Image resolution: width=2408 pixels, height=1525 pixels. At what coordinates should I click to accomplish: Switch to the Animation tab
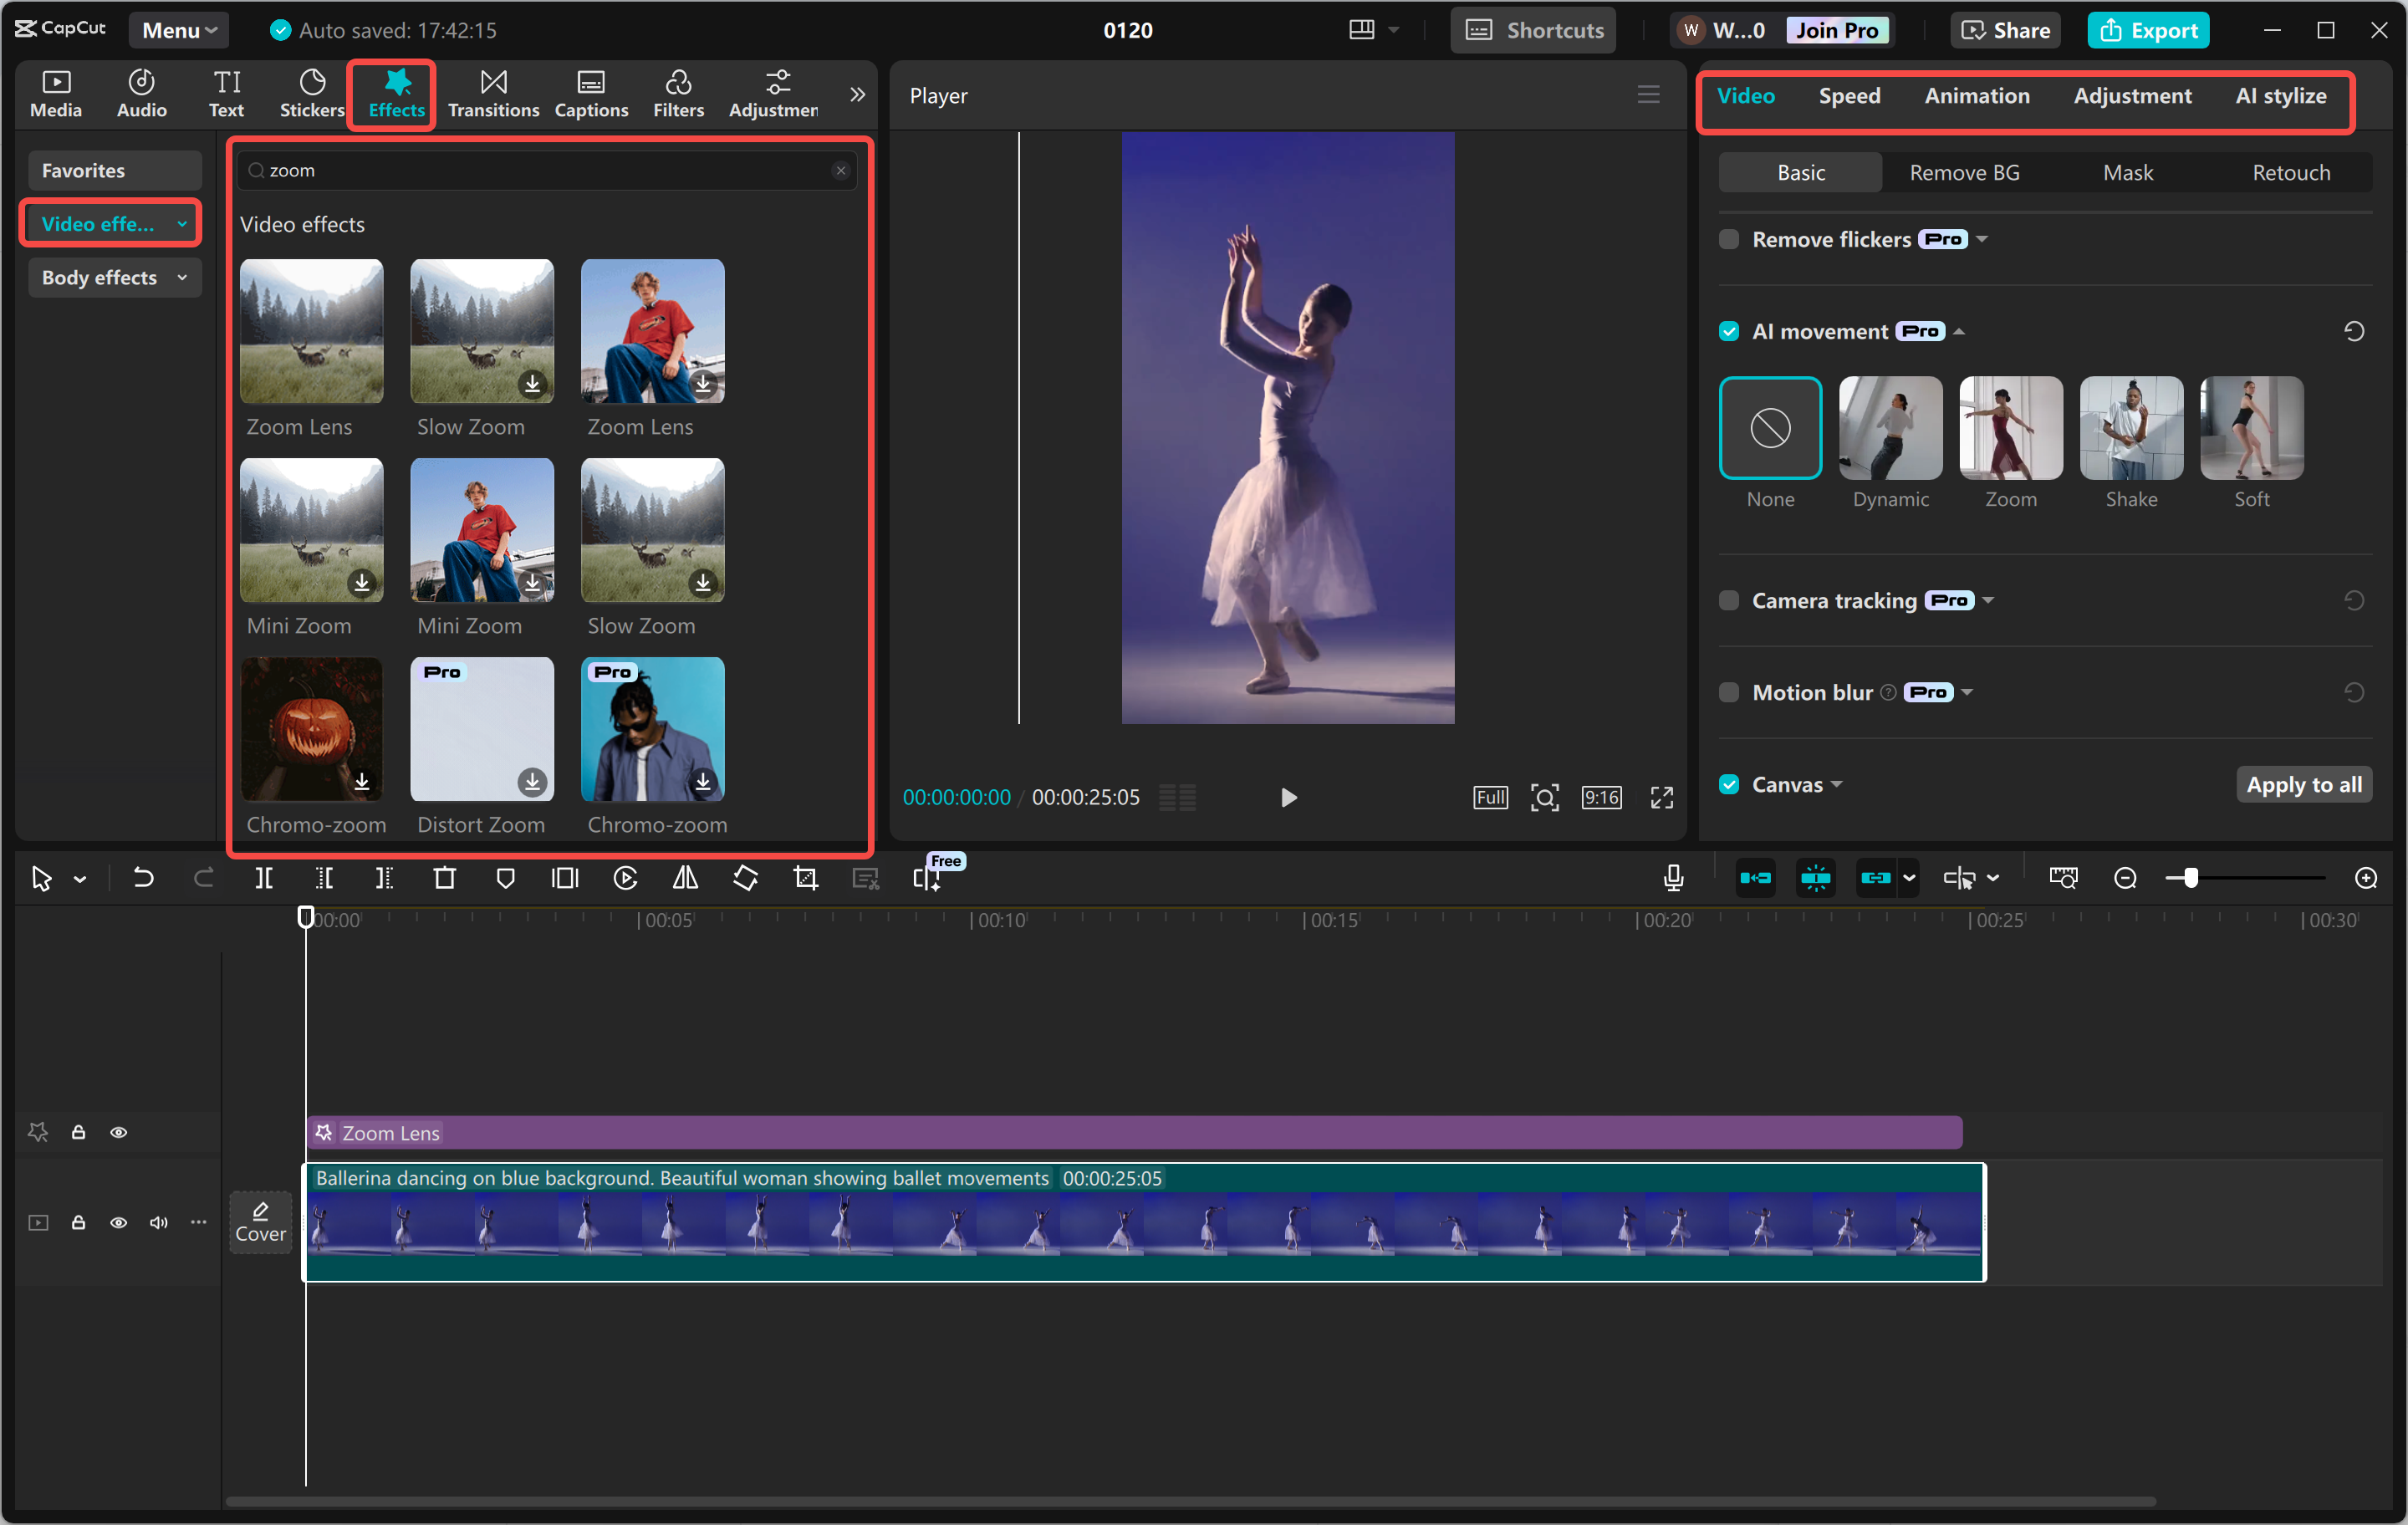[1977, 95]
